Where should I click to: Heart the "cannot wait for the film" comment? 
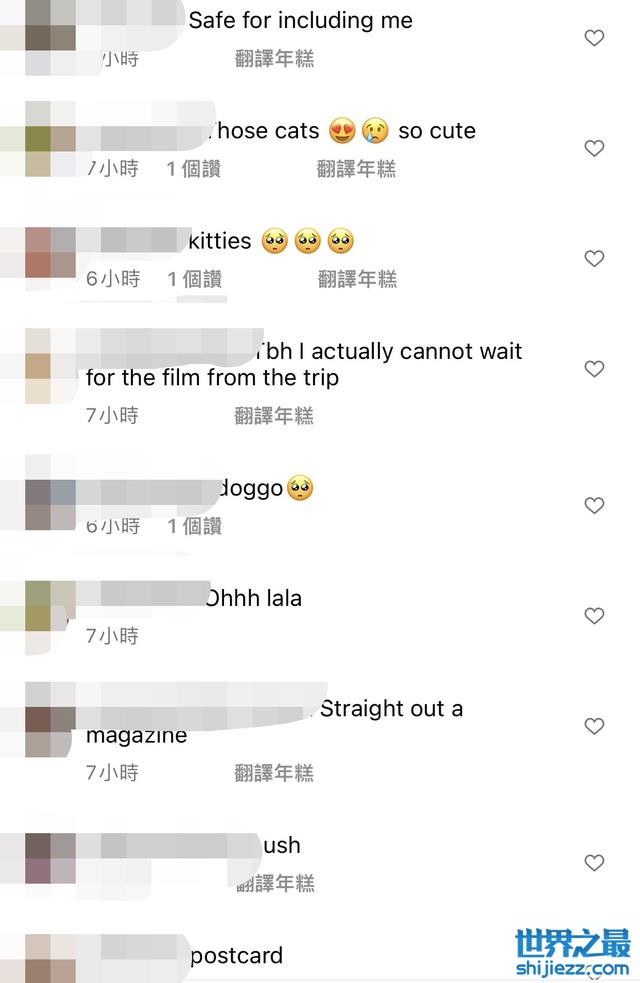coord(594,369)
